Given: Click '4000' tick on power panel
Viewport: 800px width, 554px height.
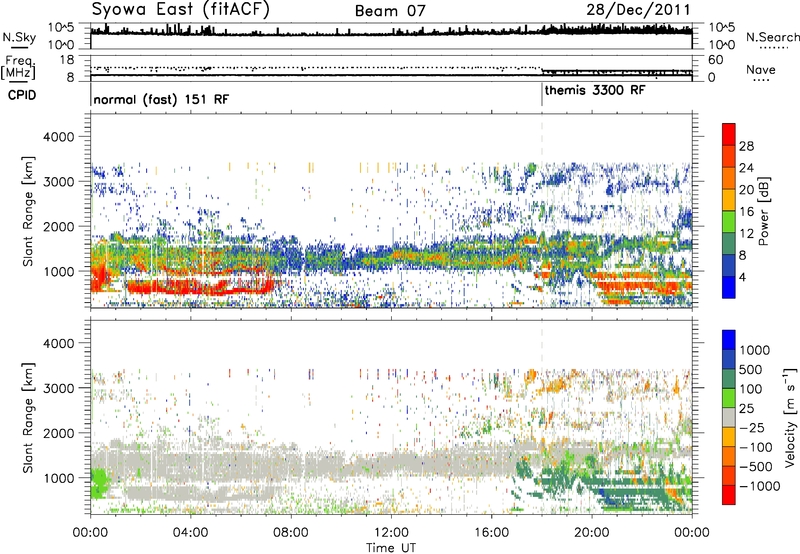Looking at the screenshot, I should pyautogui.click(x=58, y=137).
